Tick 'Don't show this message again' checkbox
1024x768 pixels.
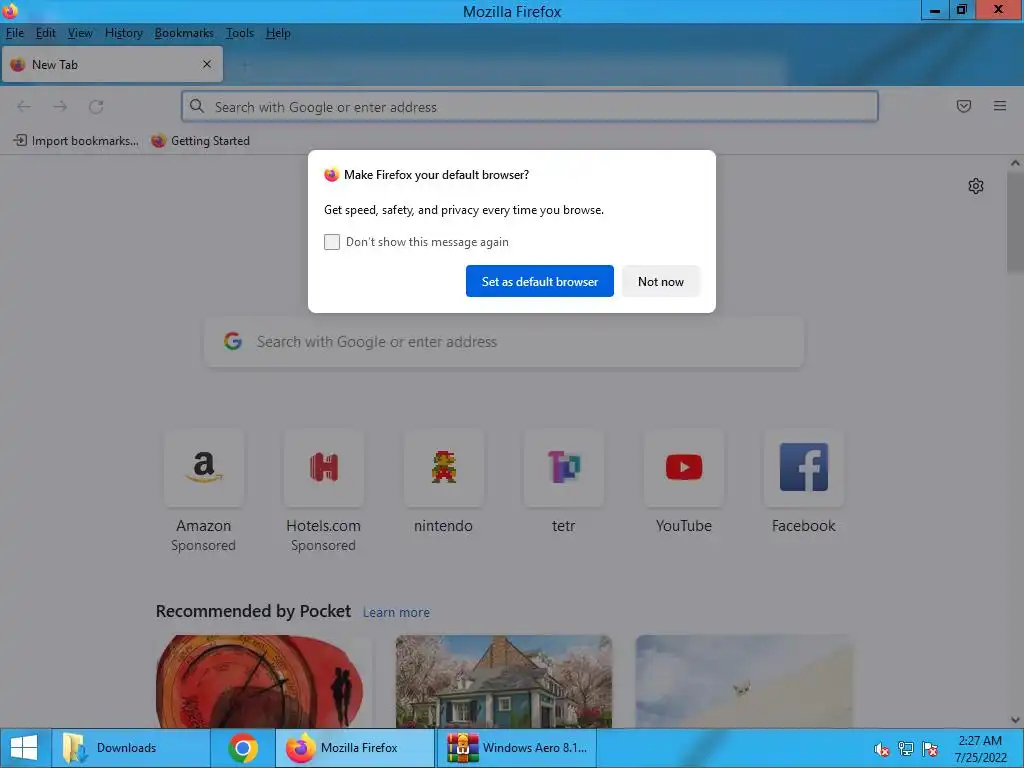coord(332,242)
